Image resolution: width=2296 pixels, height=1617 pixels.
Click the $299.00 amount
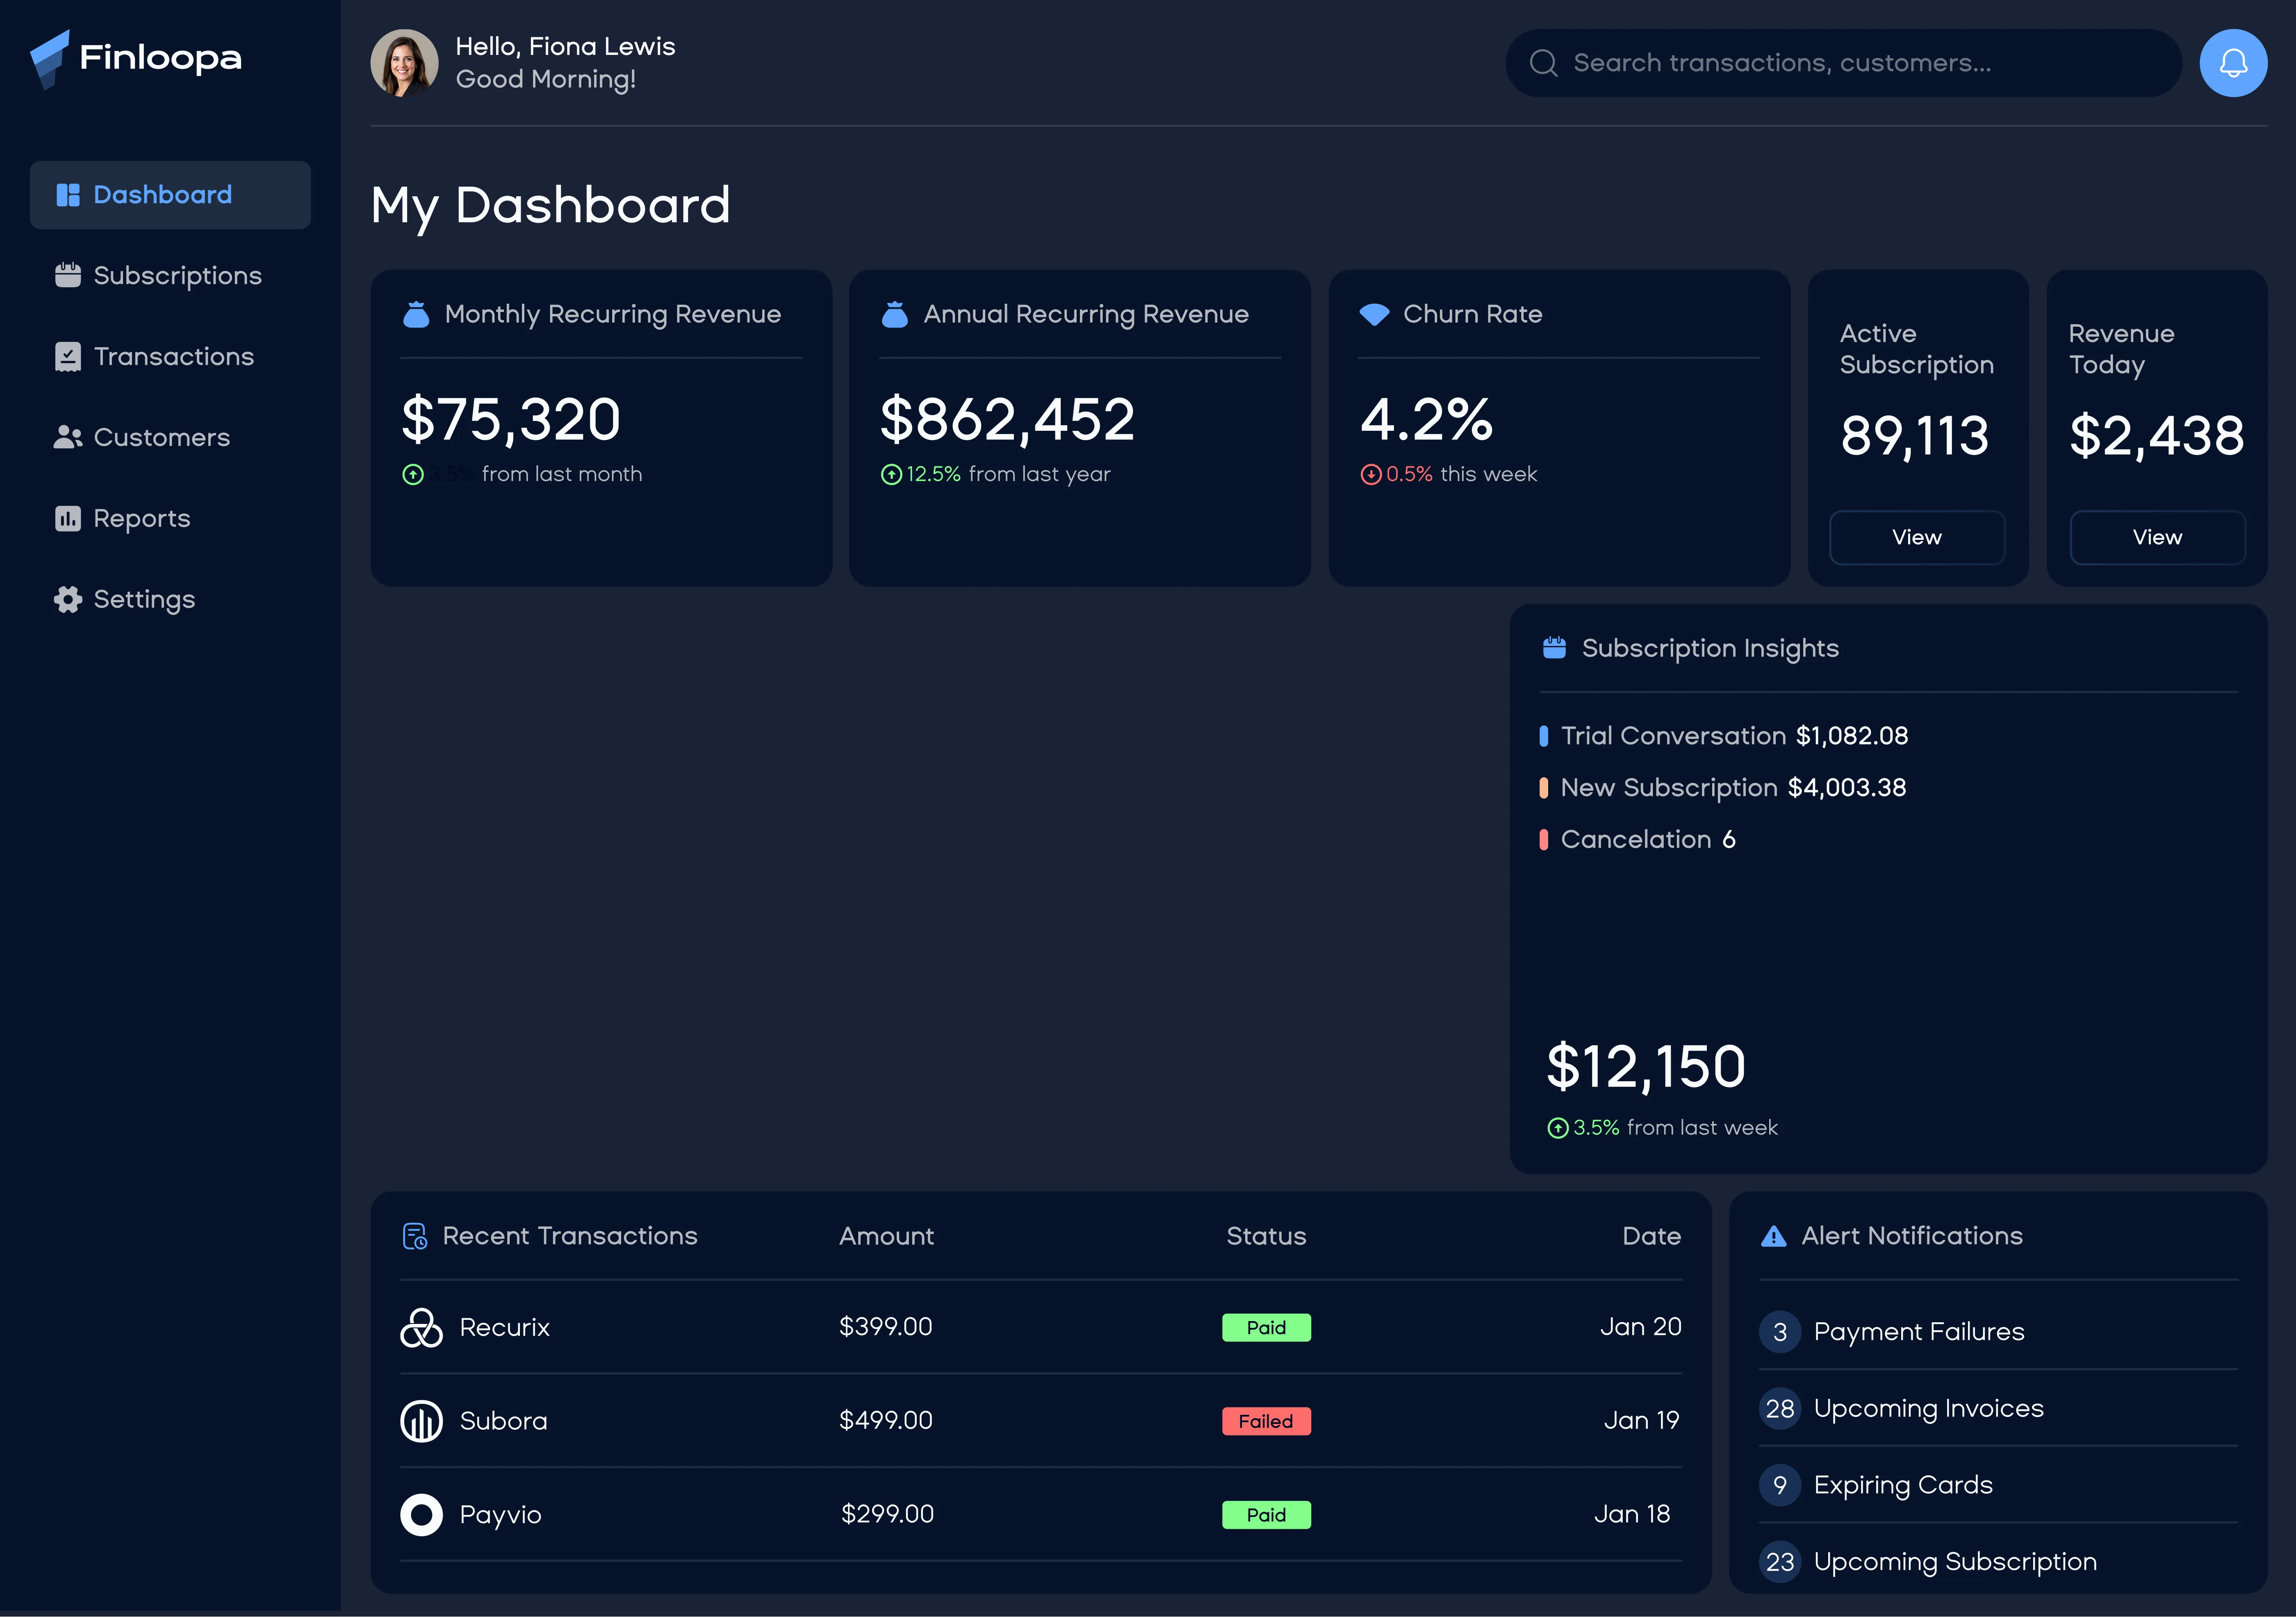(x=888, y=1515)
